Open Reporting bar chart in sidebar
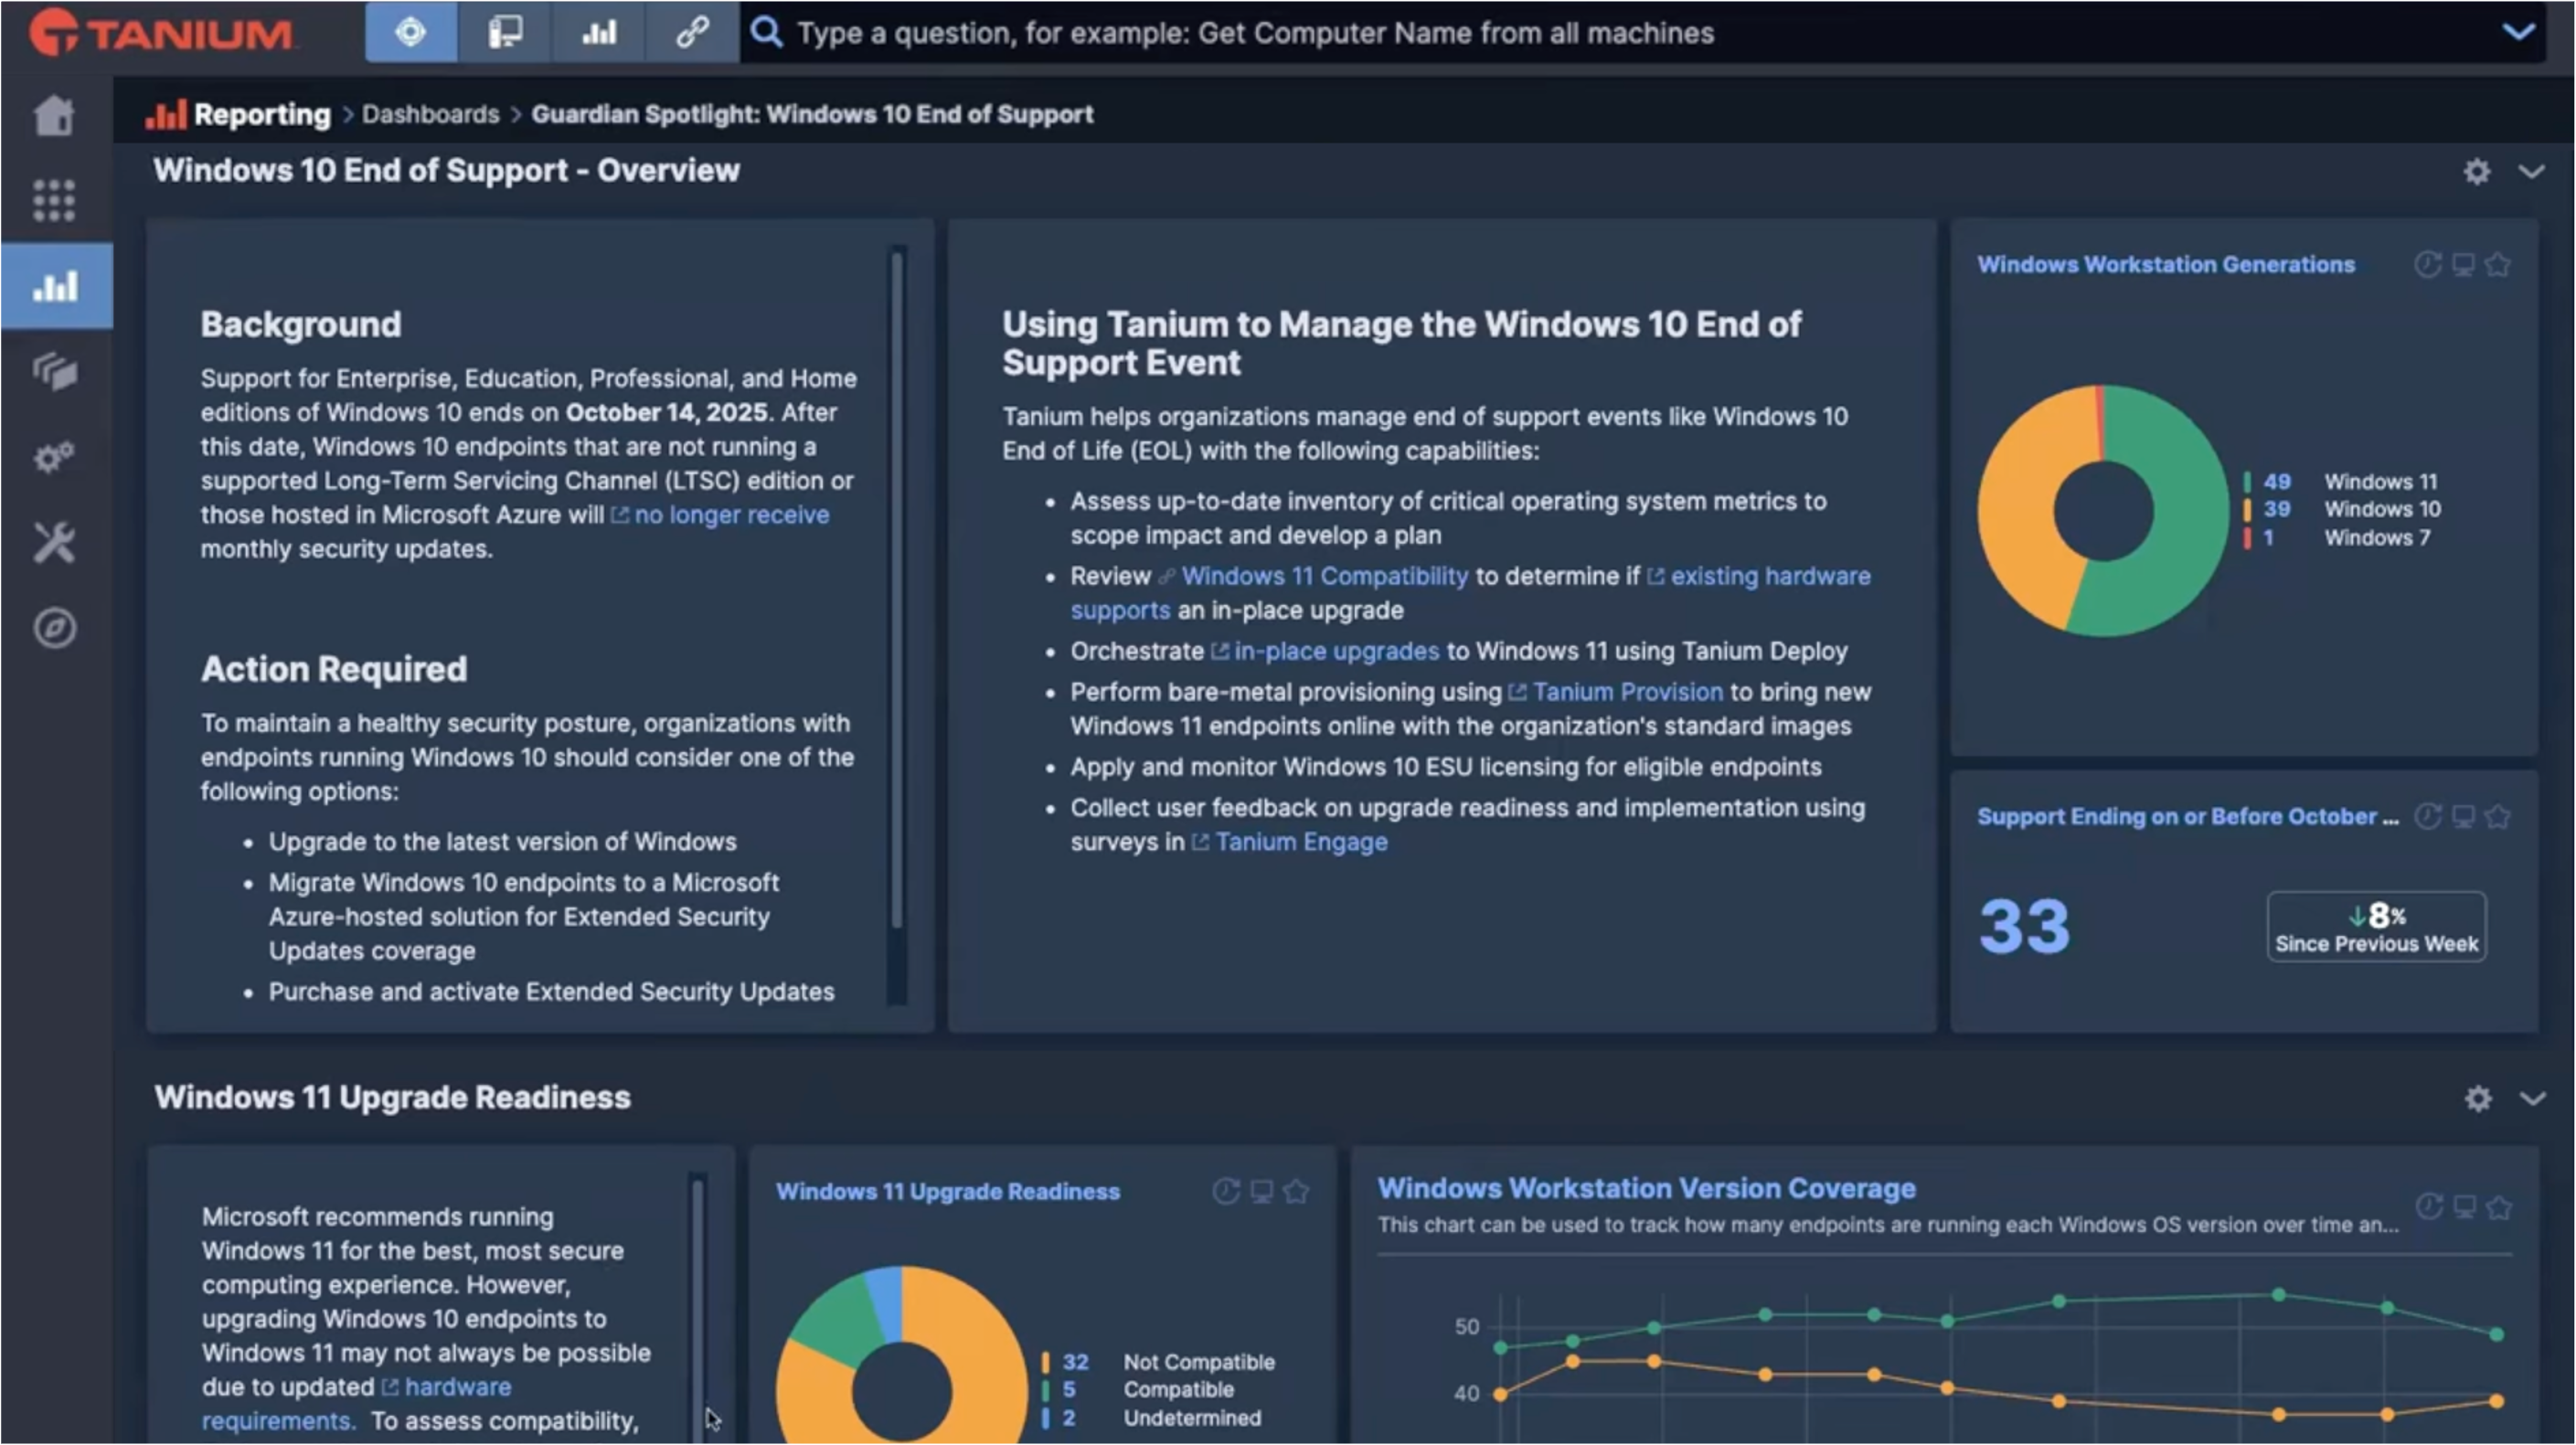Viewport: 2576px width, 1445px height. click(x=56, y=286)
